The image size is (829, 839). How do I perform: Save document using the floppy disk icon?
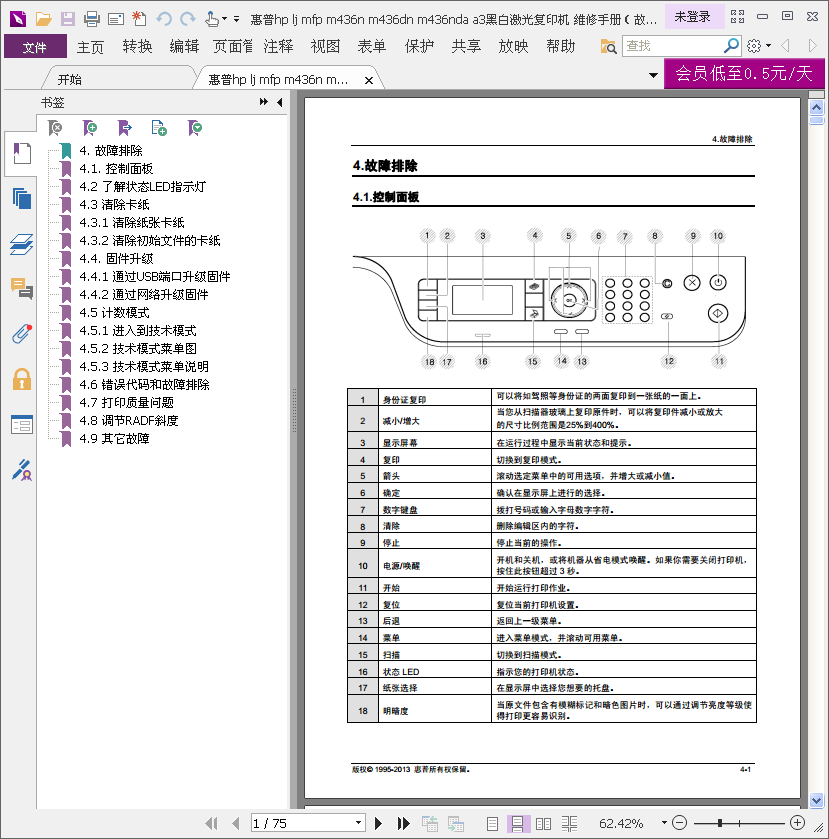pos(67,19)
